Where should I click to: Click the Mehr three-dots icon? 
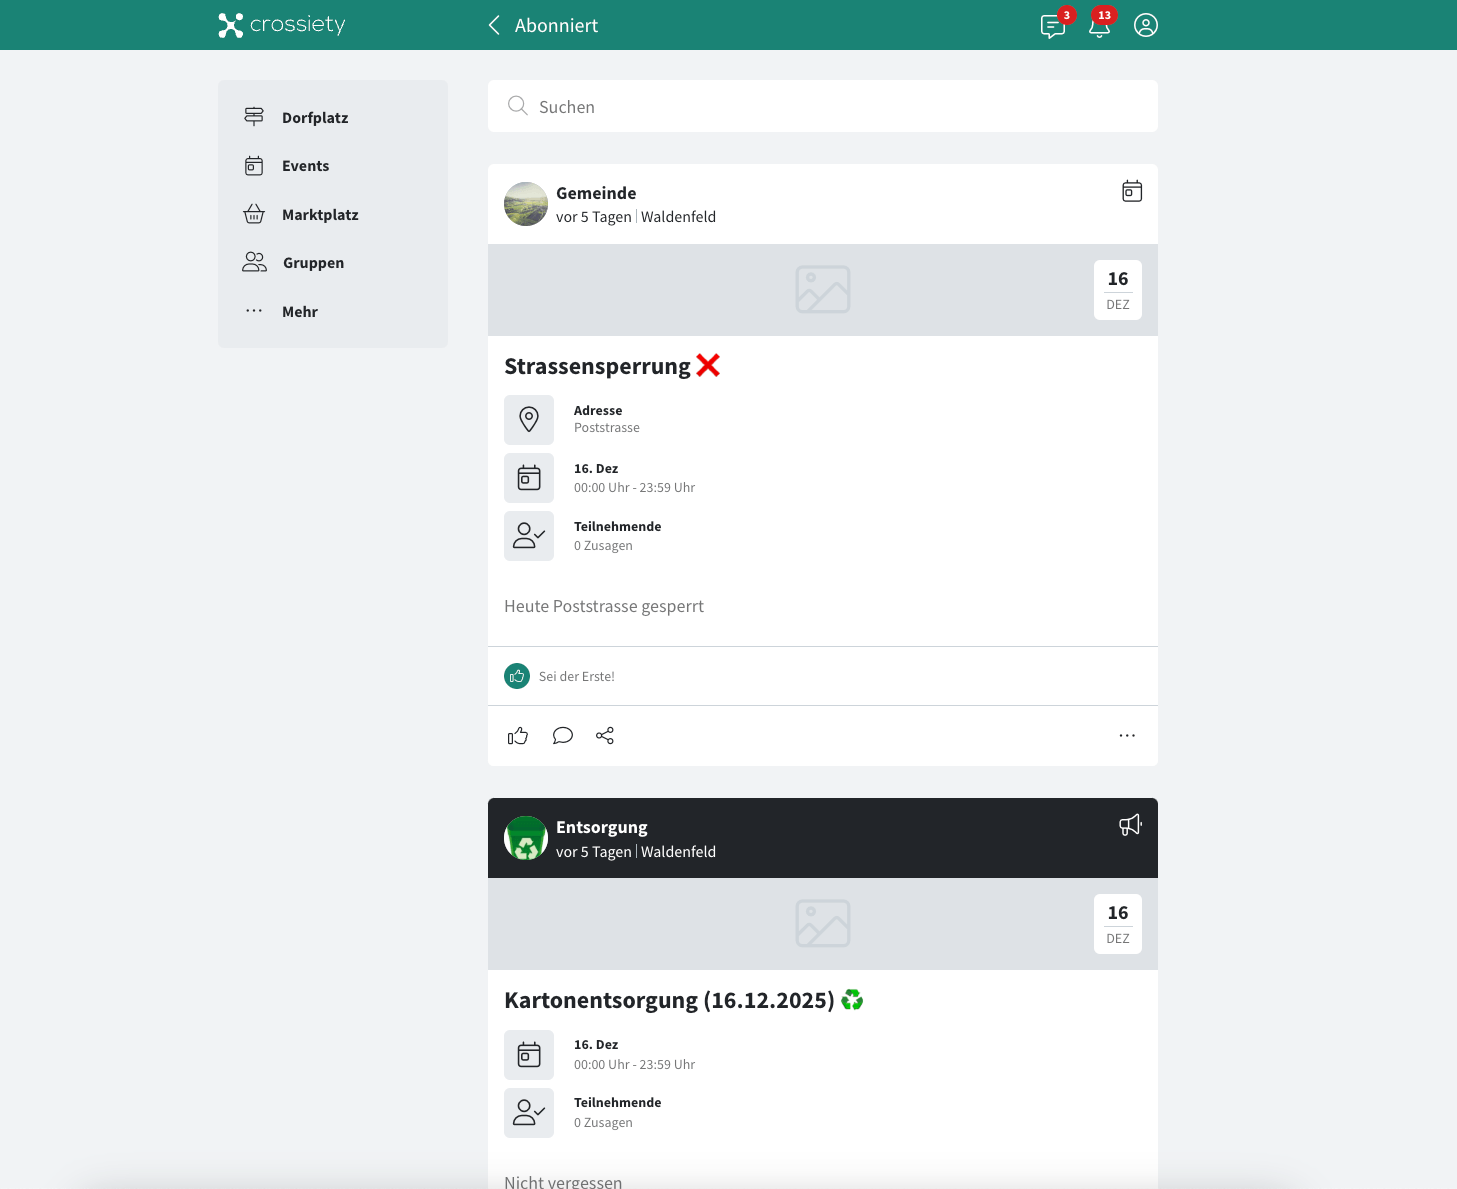coord(254,311)
